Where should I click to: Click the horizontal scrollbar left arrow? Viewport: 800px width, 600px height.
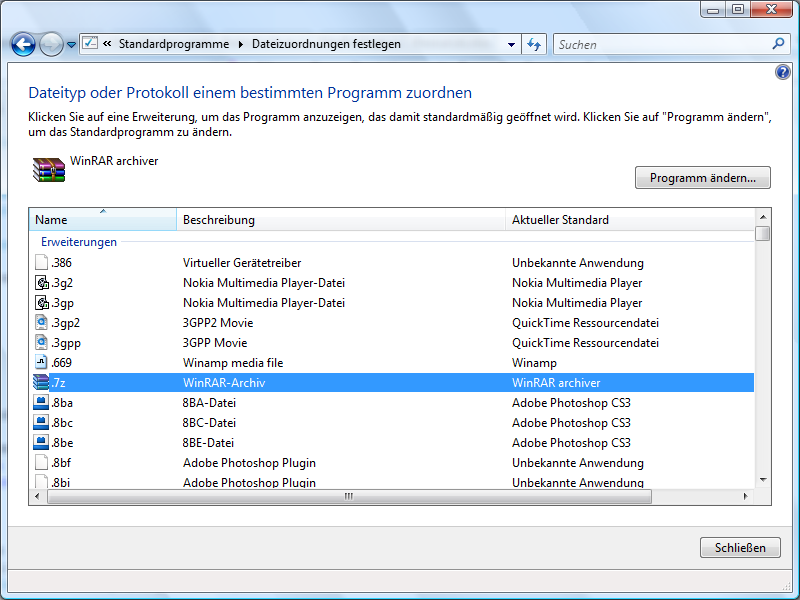pyautogui.click(x=37, y=496)
